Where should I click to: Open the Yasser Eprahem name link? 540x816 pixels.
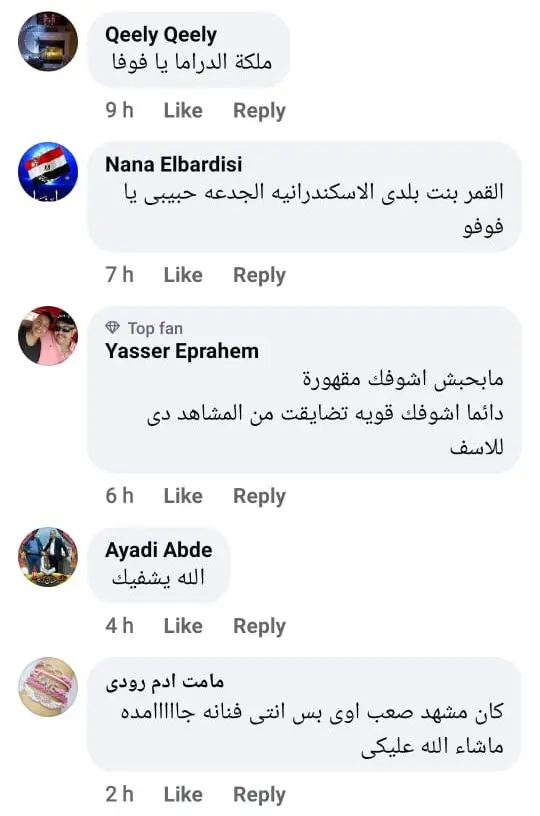pos(182,351)
